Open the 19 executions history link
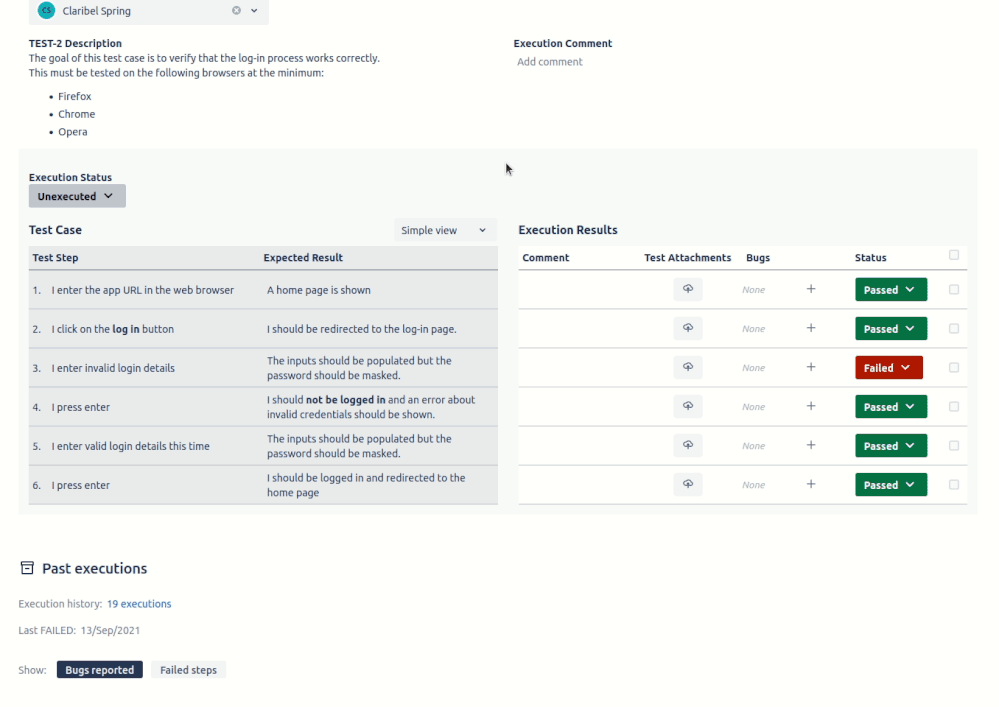The height and width of the screenshot is (707, 999). 139,603
